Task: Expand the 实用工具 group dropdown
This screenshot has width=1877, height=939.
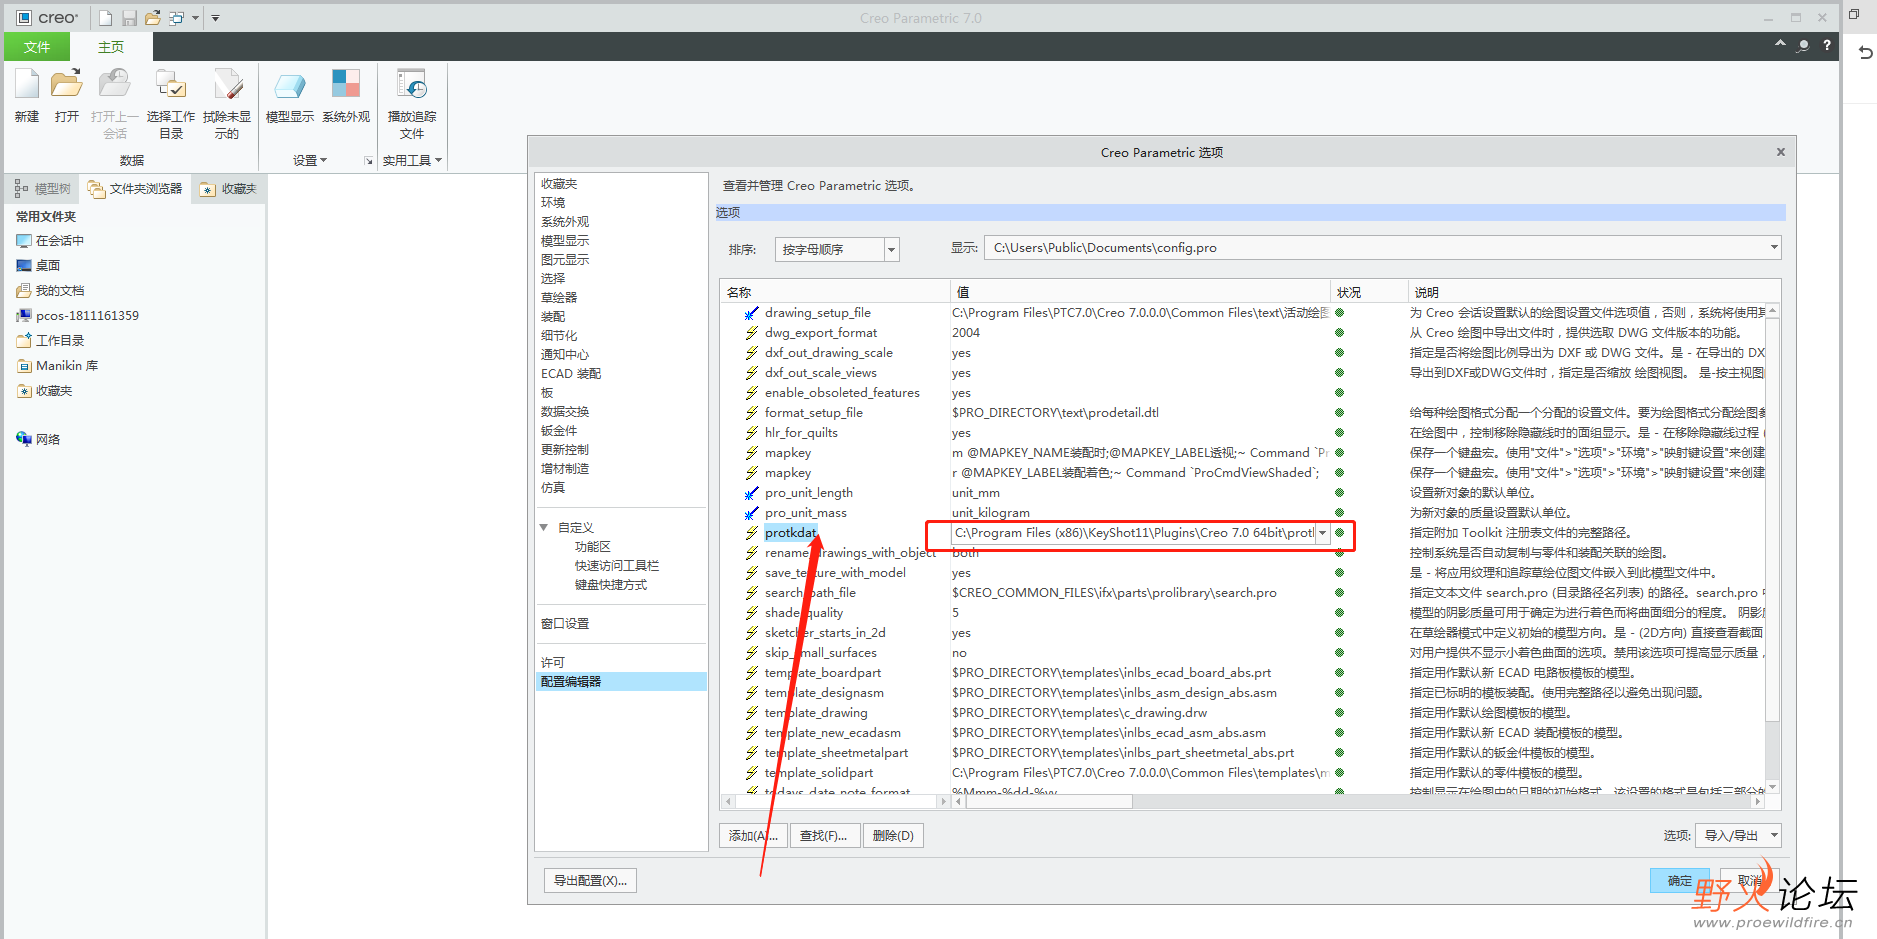Action: [x=412, y=160]
